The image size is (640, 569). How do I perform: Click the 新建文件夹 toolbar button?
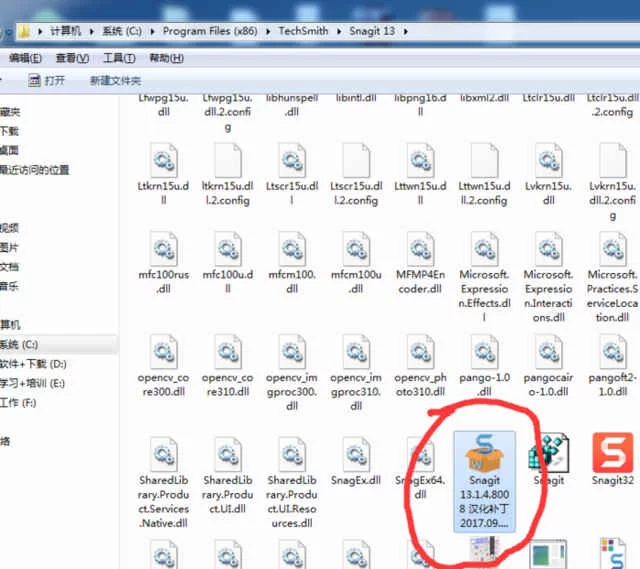point(116,81)
